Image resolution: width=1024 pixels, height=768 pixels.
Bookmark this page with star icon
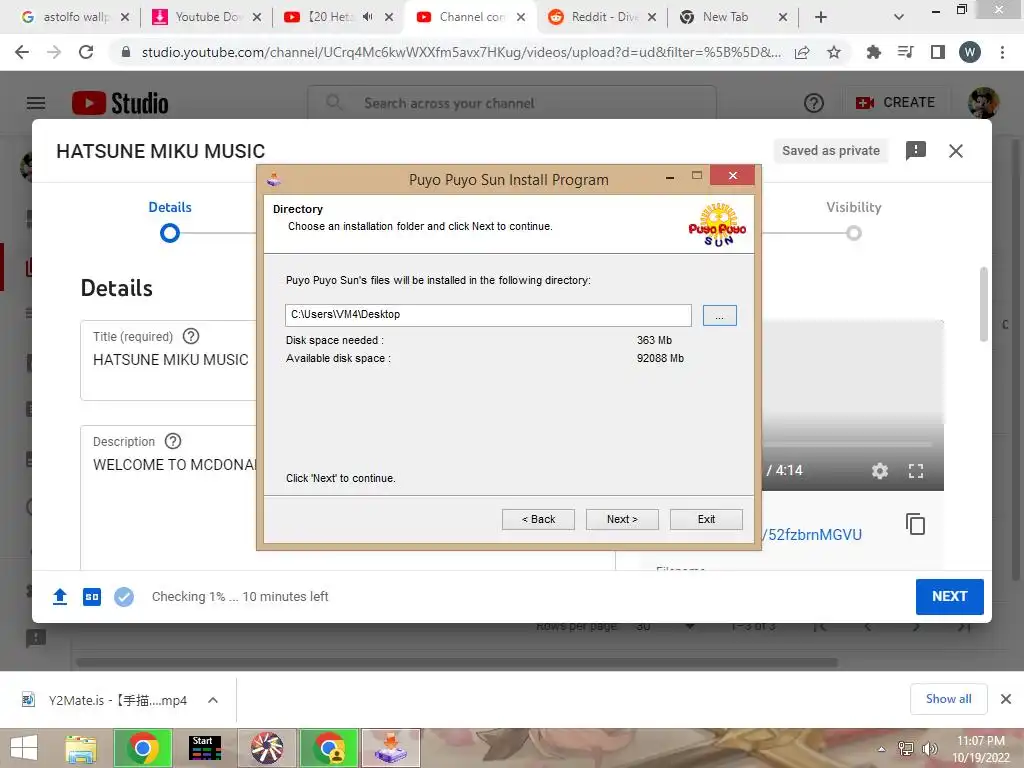click(x=834, y=52)
